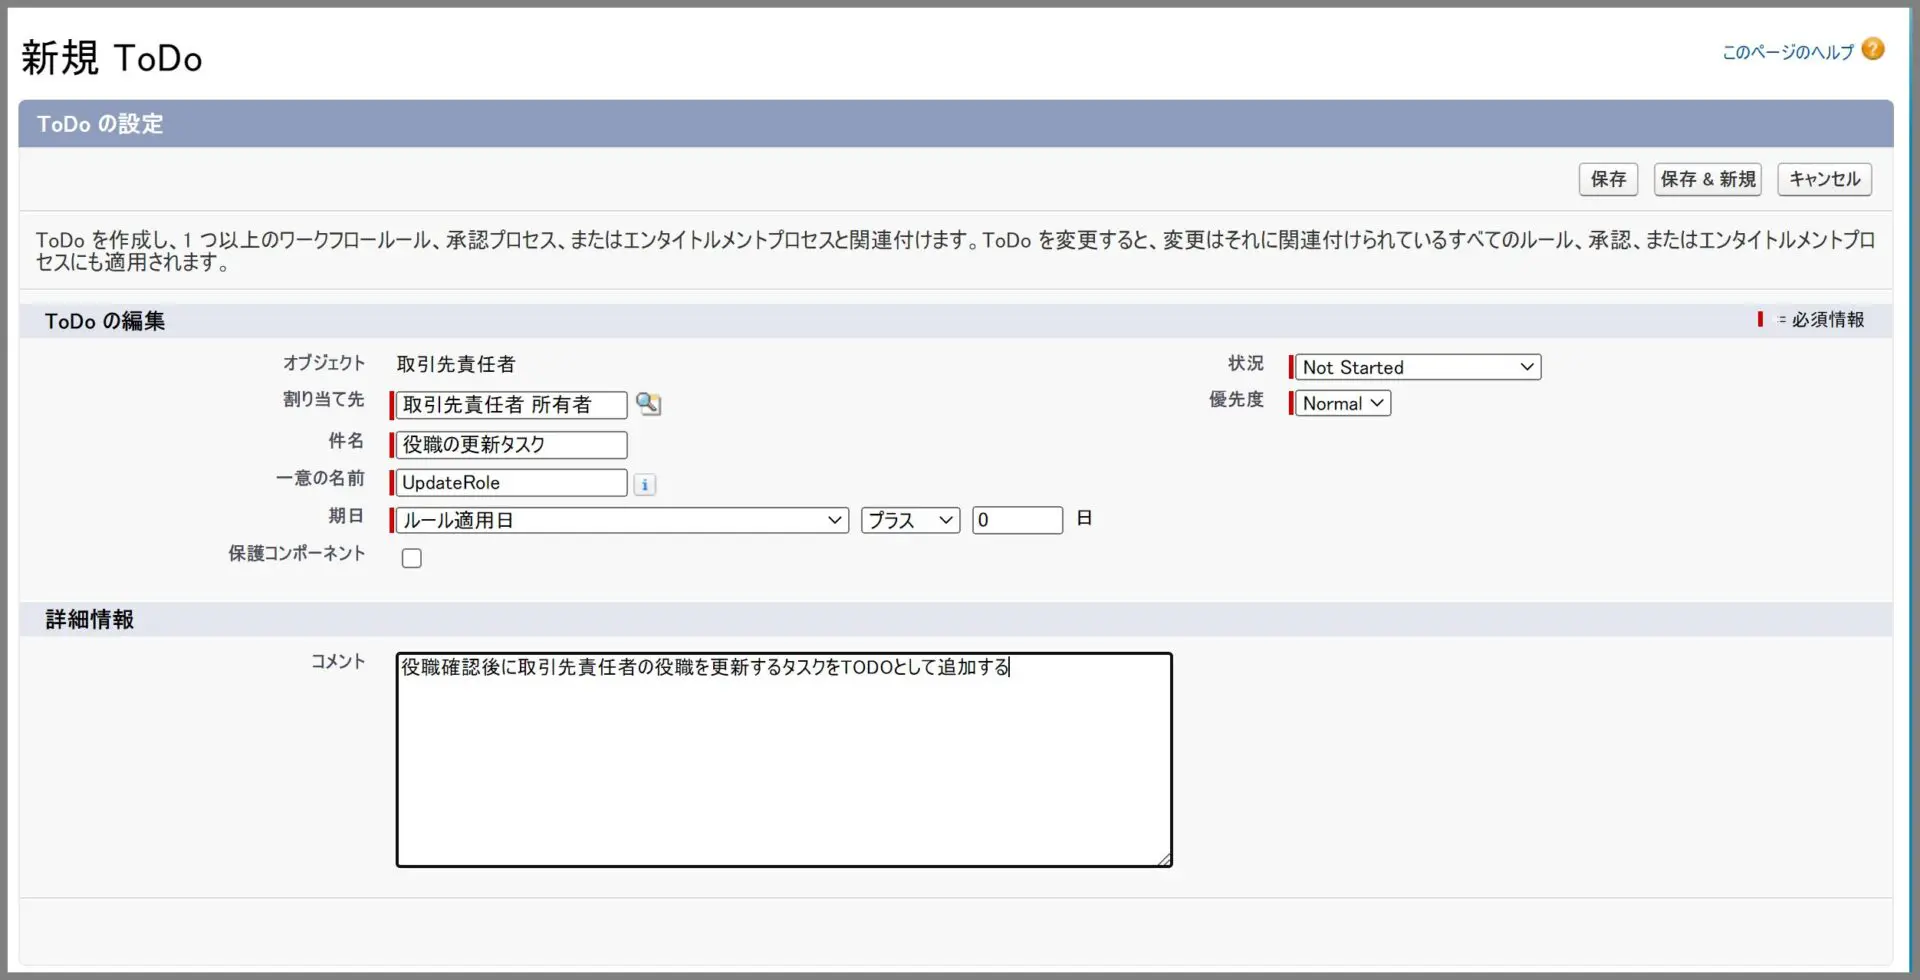Open the 割り当て先 lookup magnifier icon
Image resolution: width=1920 pixels, height=980 pixels.
648,404
